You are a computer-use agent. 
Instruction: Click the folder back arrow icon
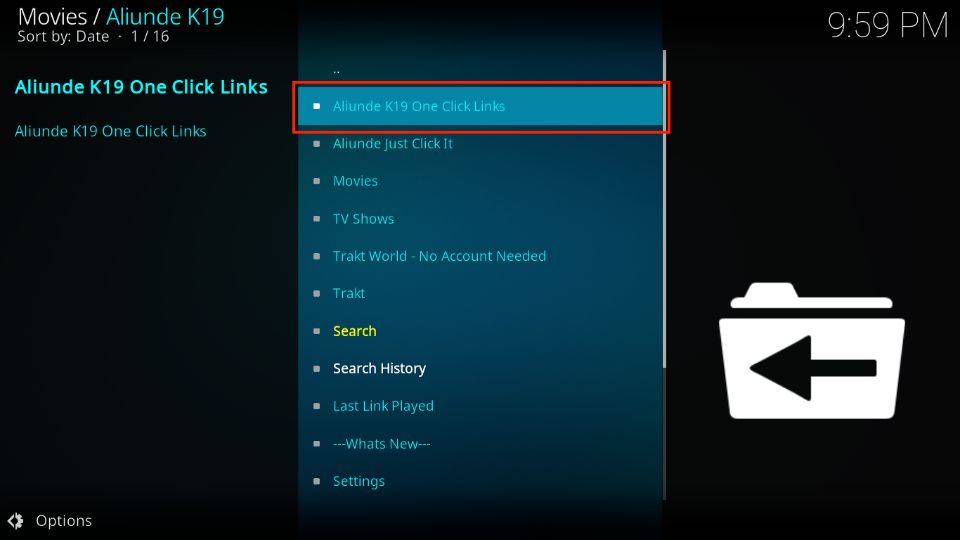click(811, 351)
